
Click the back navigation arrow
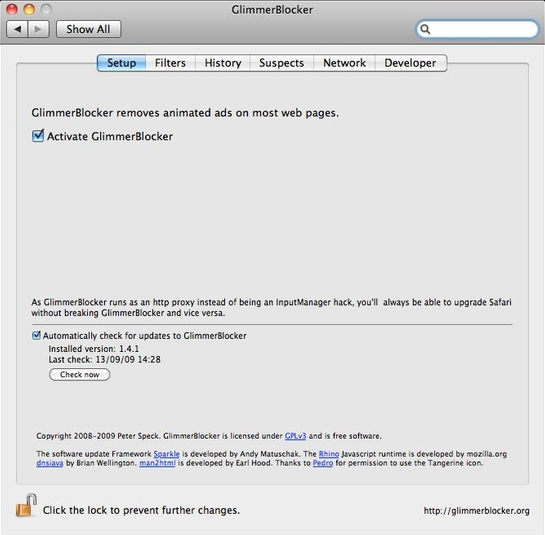(x=17, y=29)
